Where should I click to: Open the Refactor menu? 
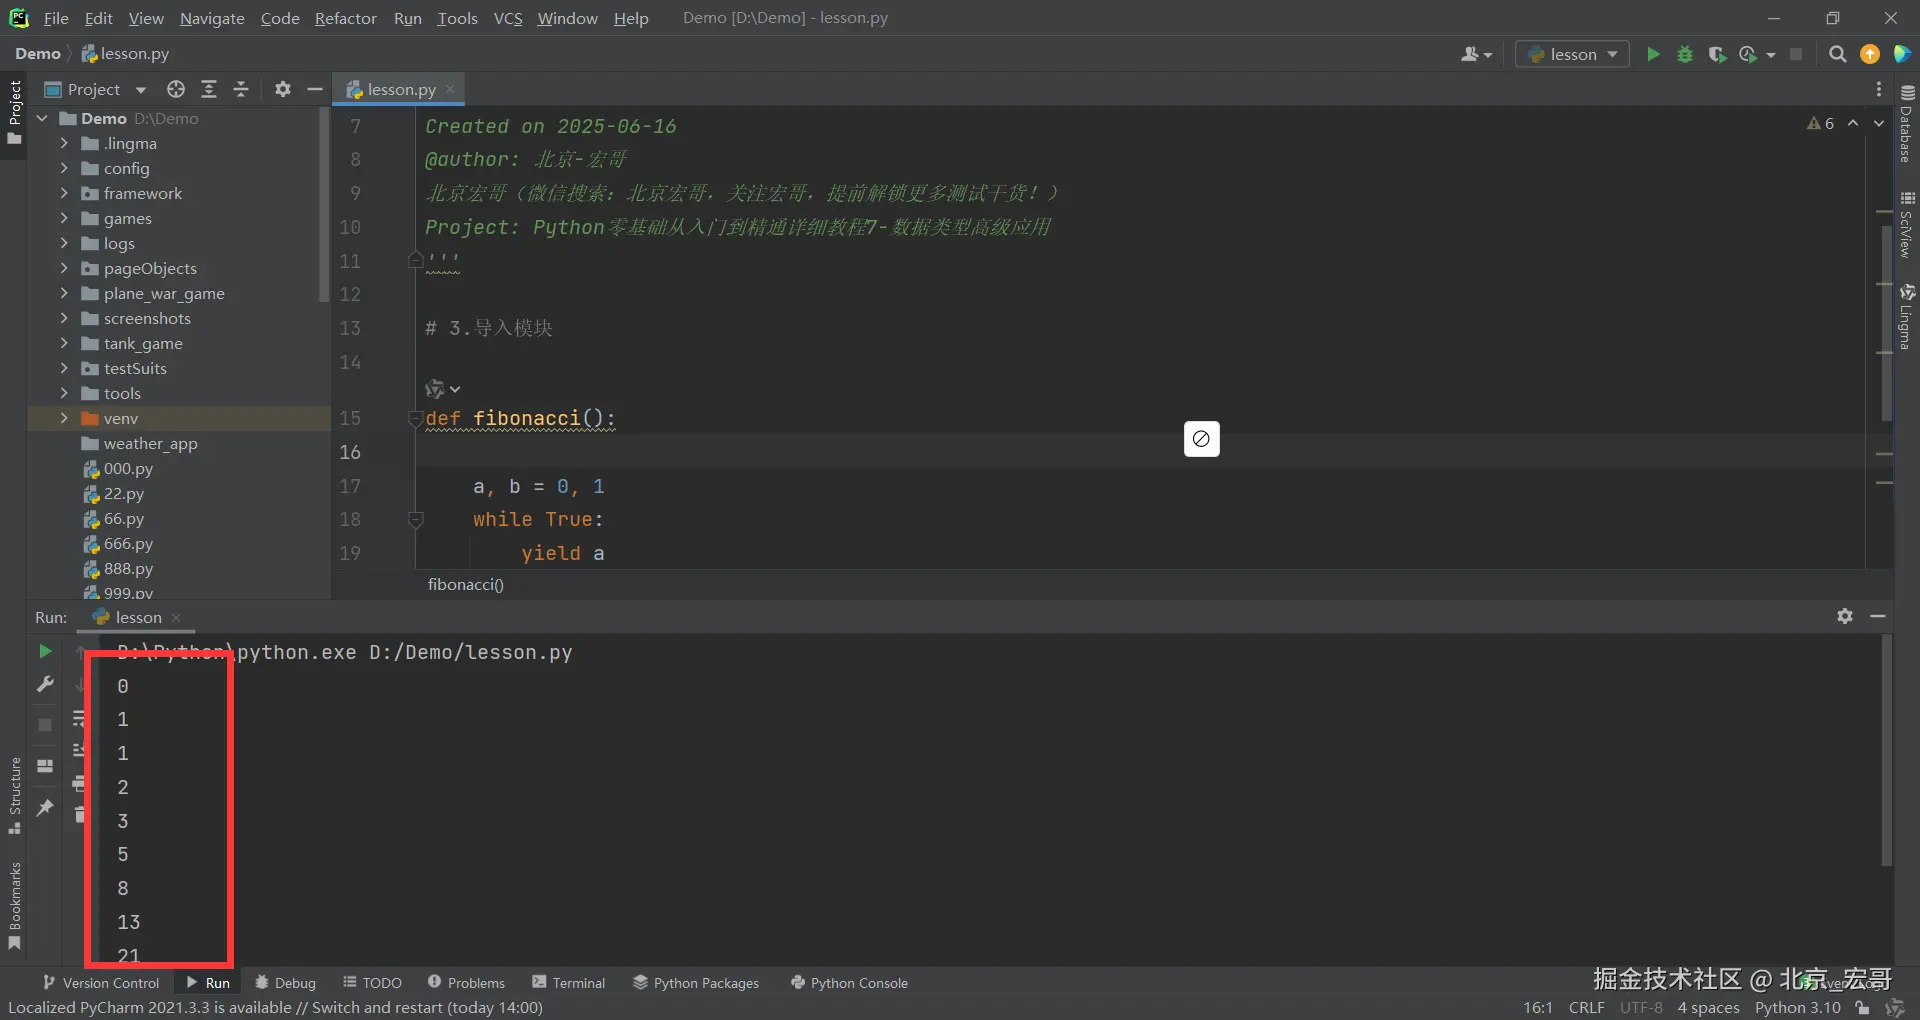[345, 18]
